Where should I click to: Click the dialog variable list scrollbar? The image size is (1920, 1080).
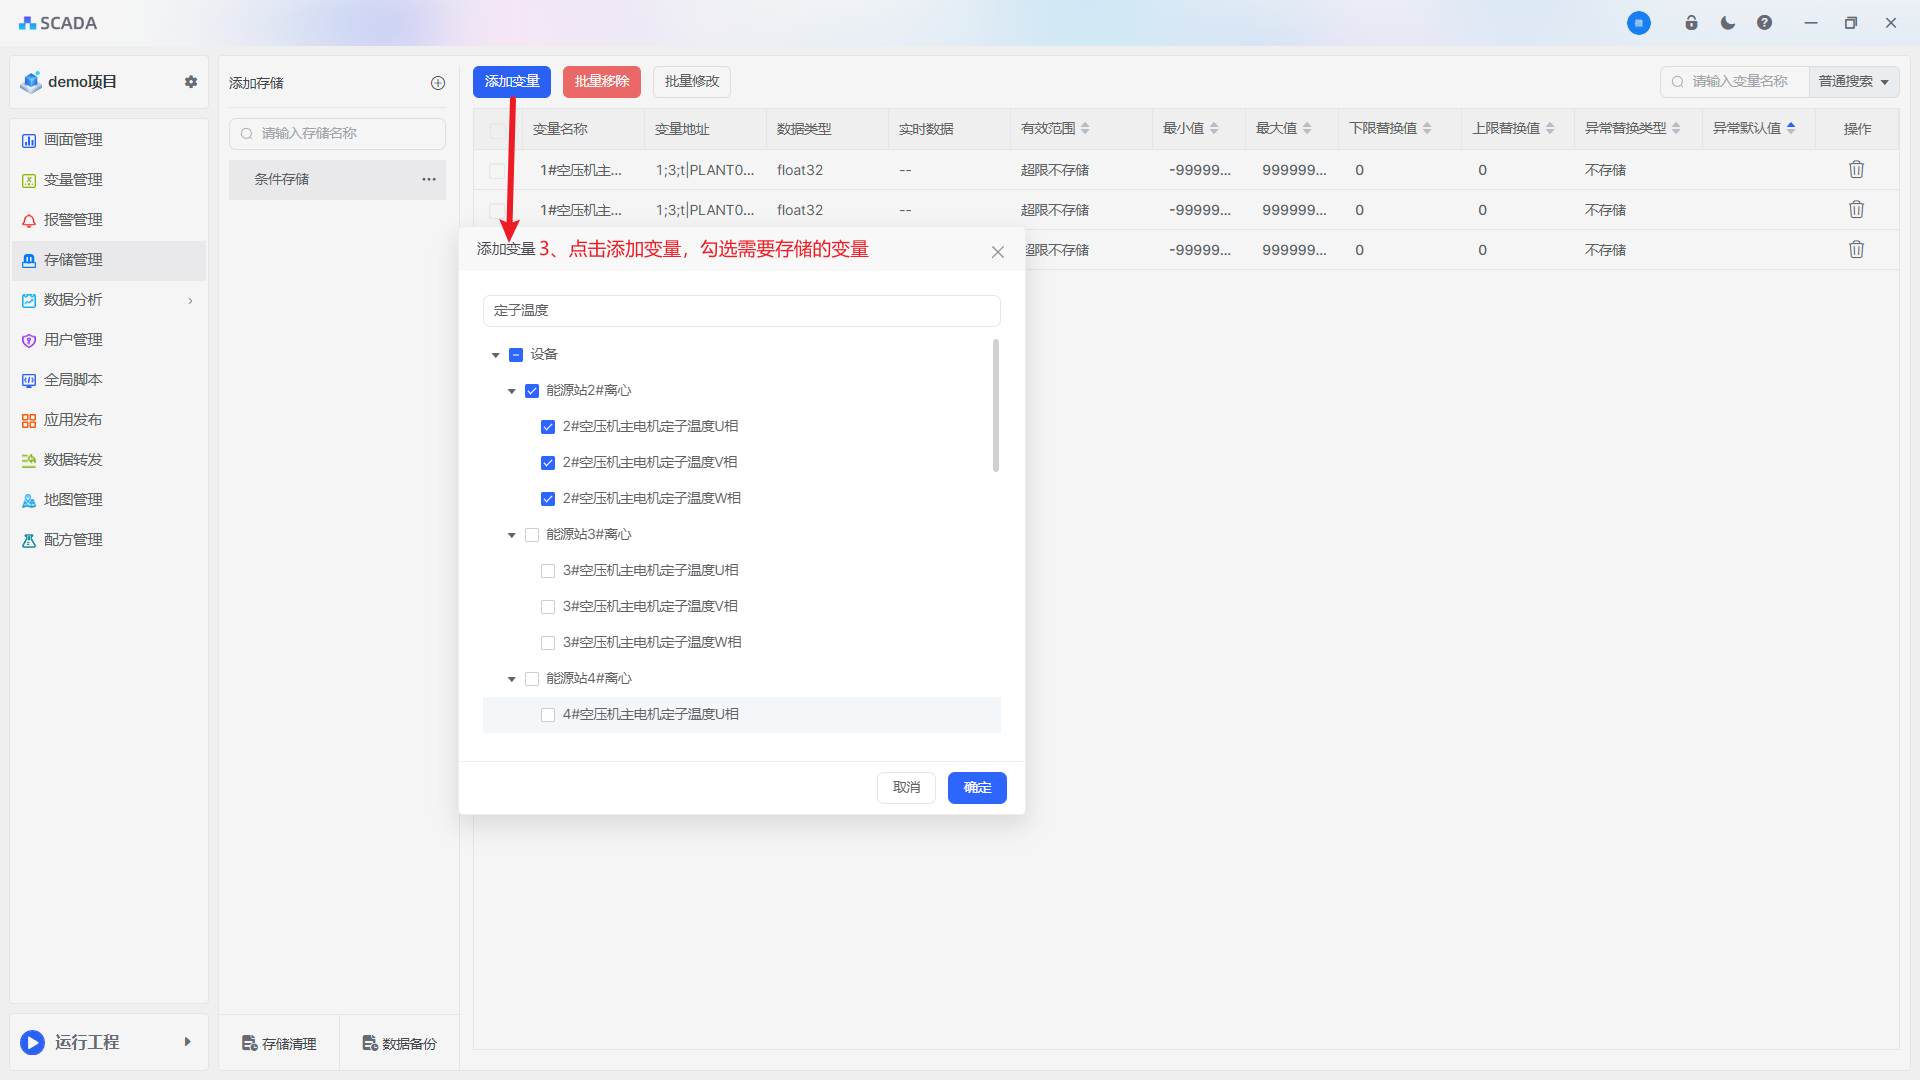pyautogui.click(x=995, y=405)
